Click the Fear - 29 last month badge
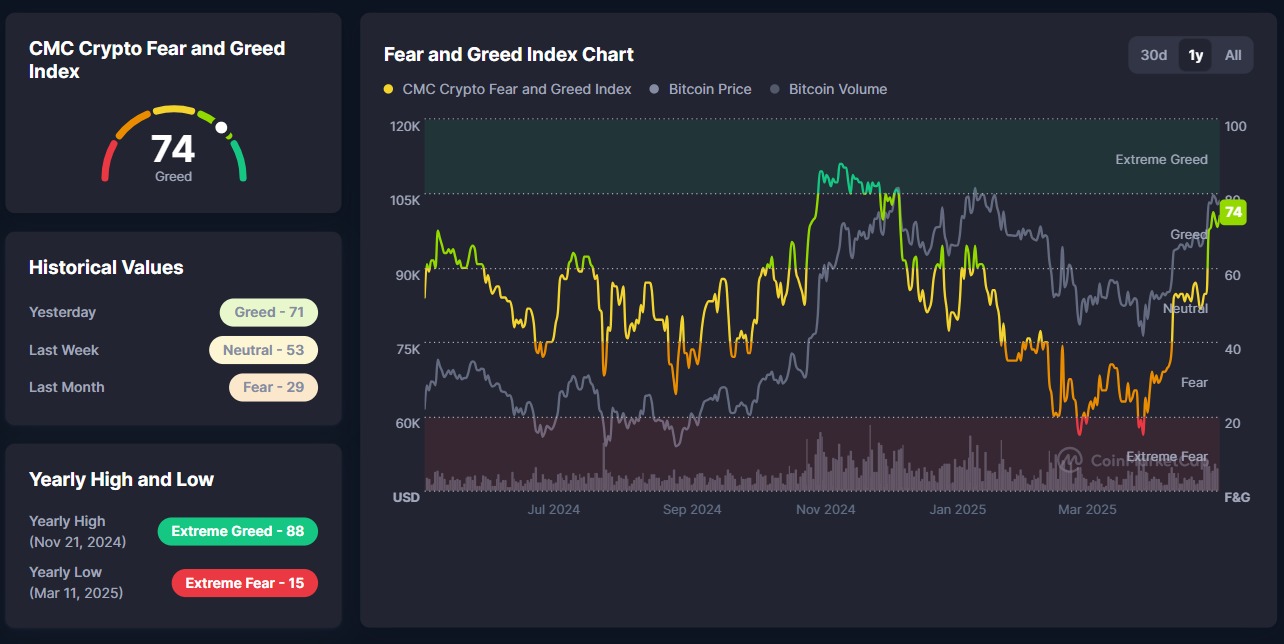 273,387
